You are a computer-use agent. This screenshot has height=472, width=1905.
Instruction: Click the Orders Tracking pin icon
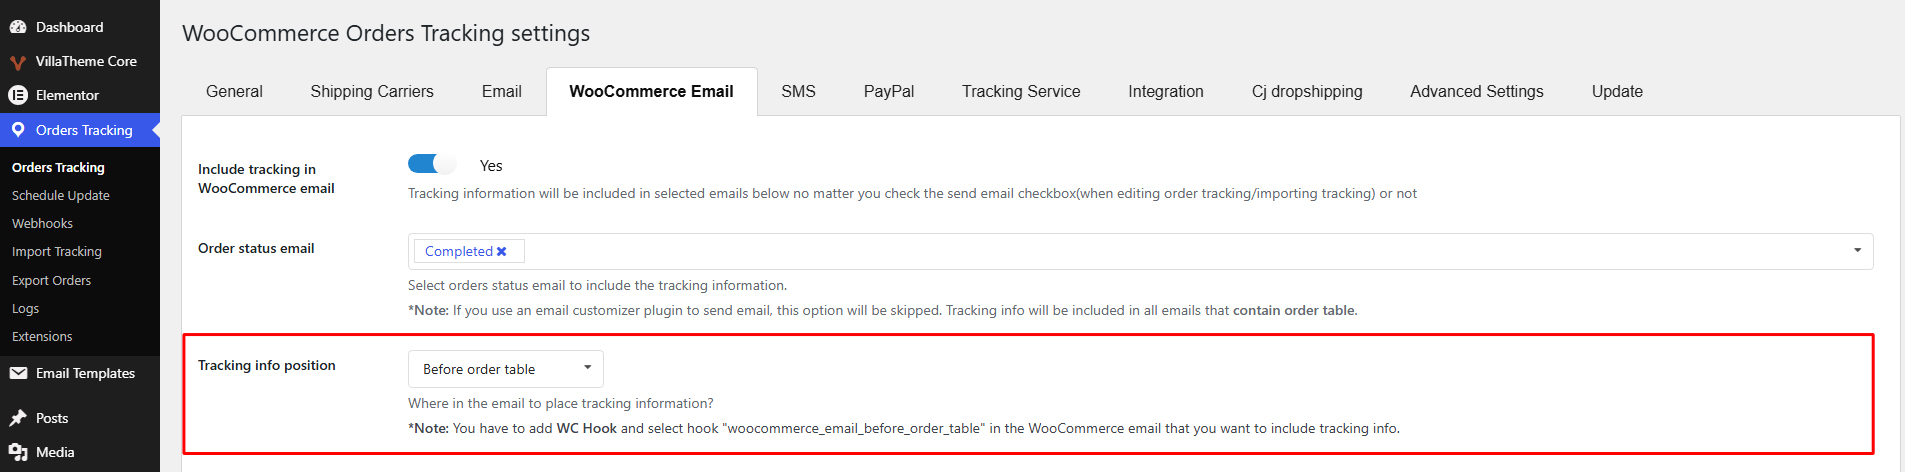click(x=18, y=130)
